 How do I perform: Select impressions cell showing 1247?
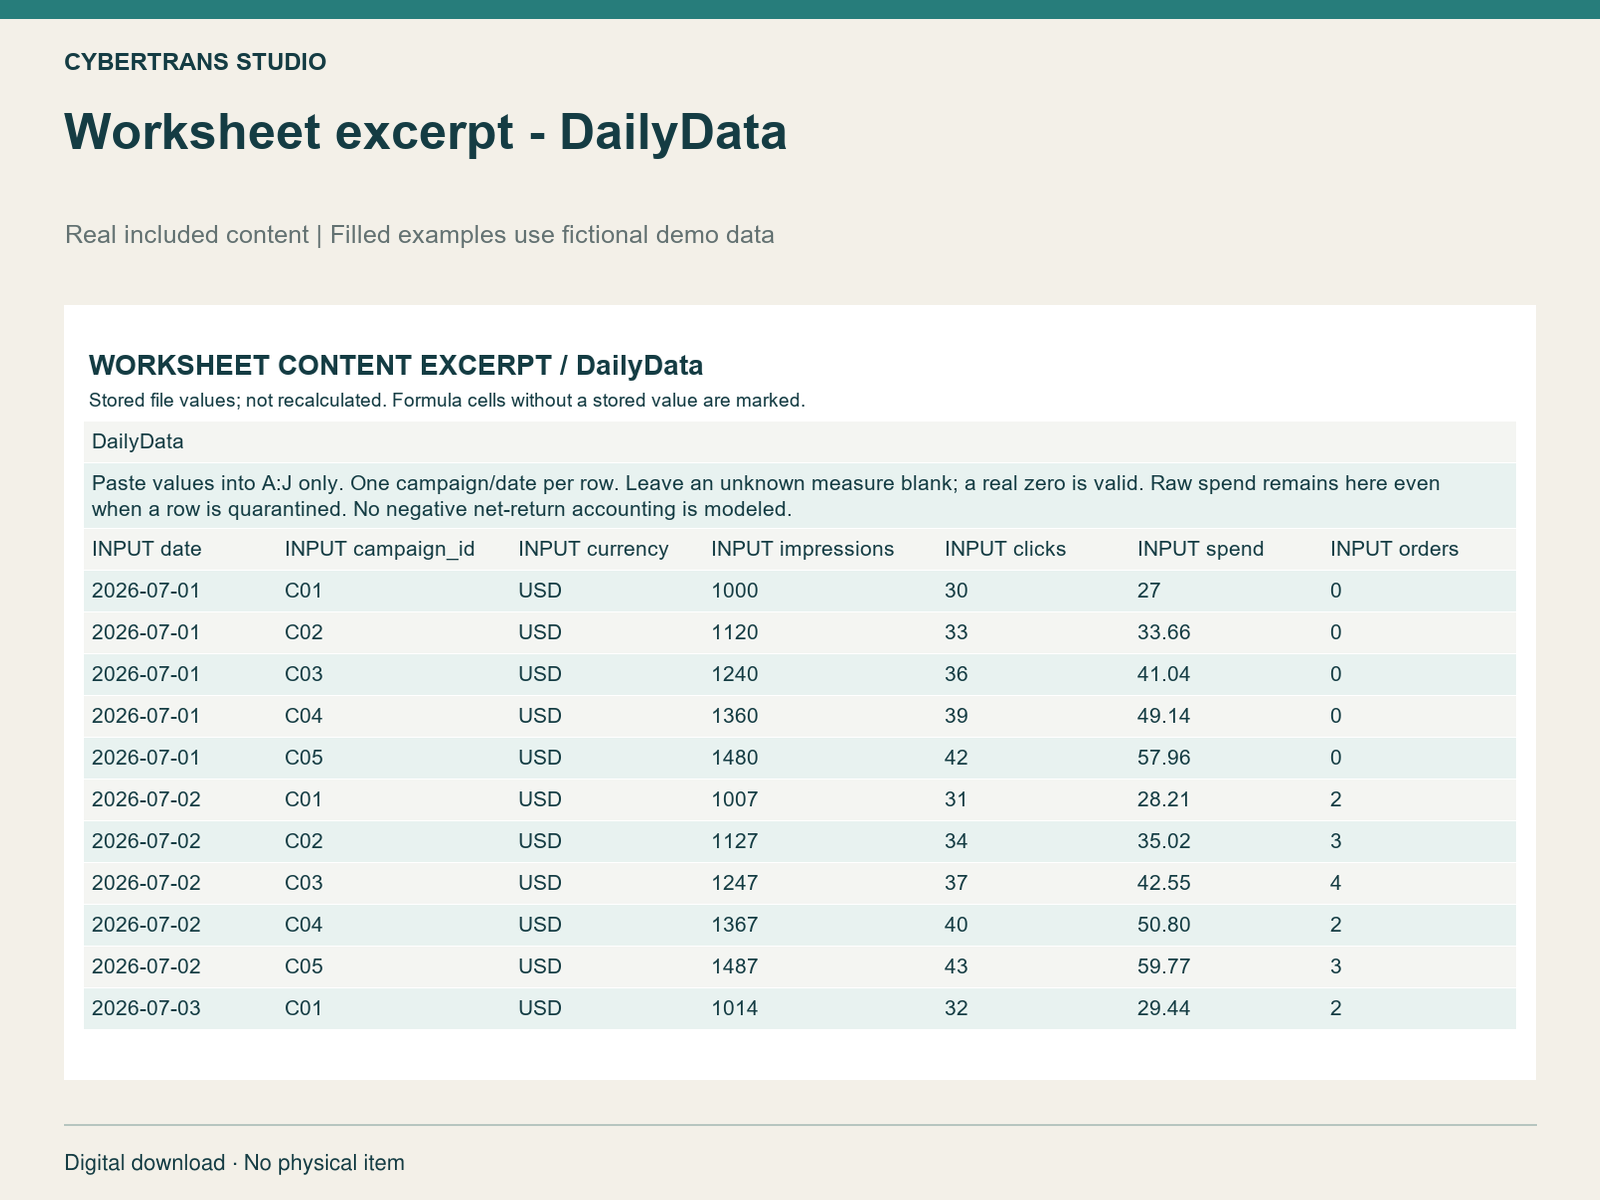(x=735, y=883)
